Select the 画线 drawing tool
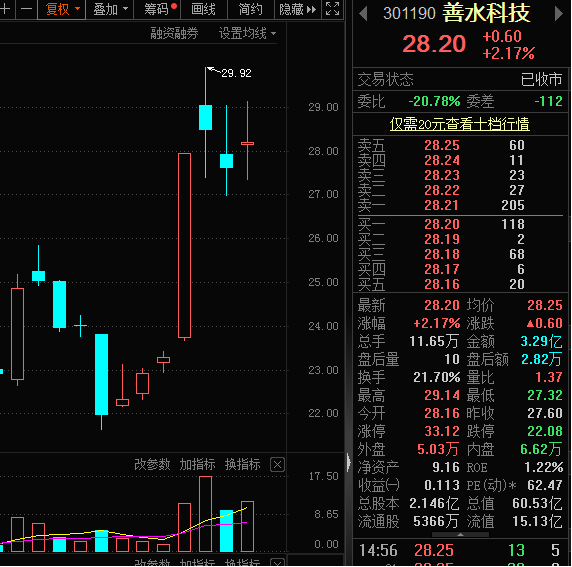 click(x=203, y=9)
